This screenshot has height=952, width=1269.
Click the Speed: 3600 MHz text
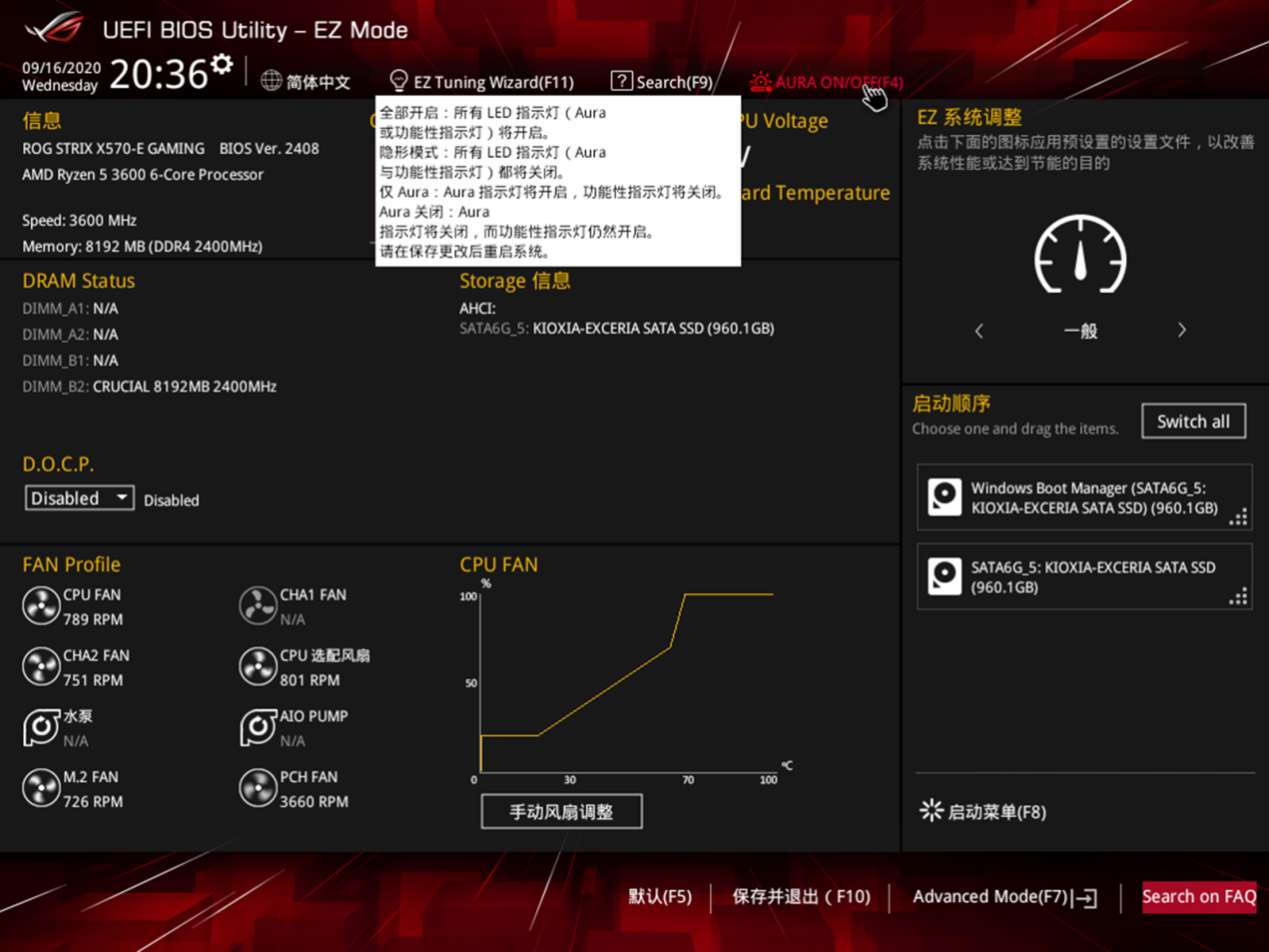tap(79, 220)
